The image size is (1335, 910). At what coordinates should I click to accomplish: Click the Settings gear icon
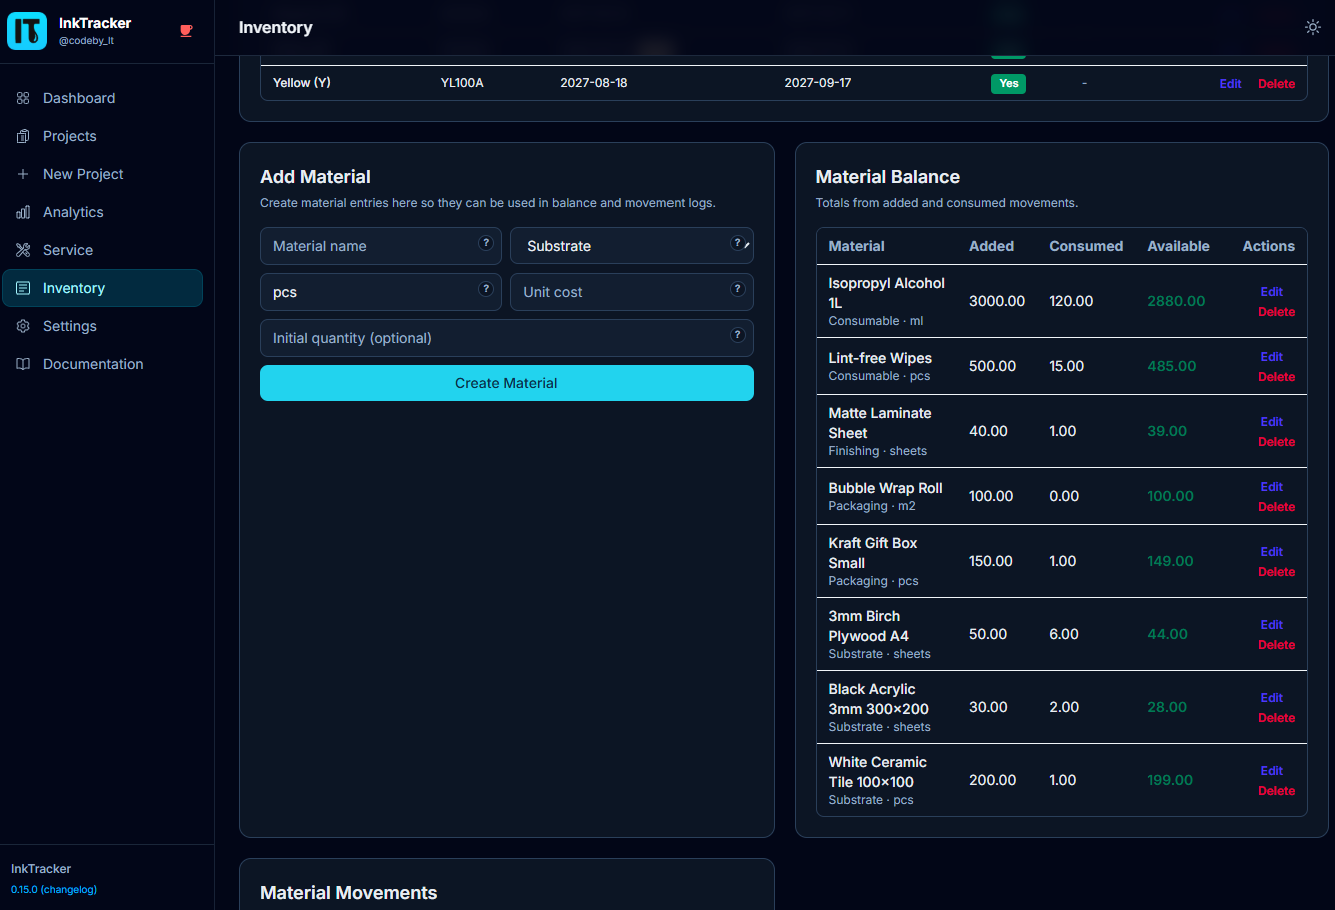point(23,326)
